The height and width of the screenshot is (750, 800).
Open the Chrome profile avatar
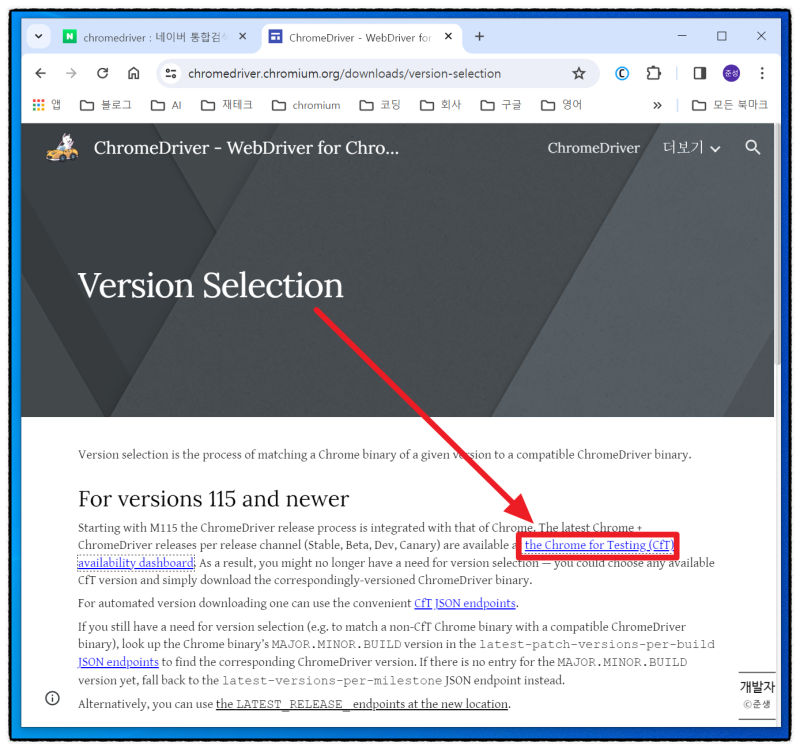point(731,73)
